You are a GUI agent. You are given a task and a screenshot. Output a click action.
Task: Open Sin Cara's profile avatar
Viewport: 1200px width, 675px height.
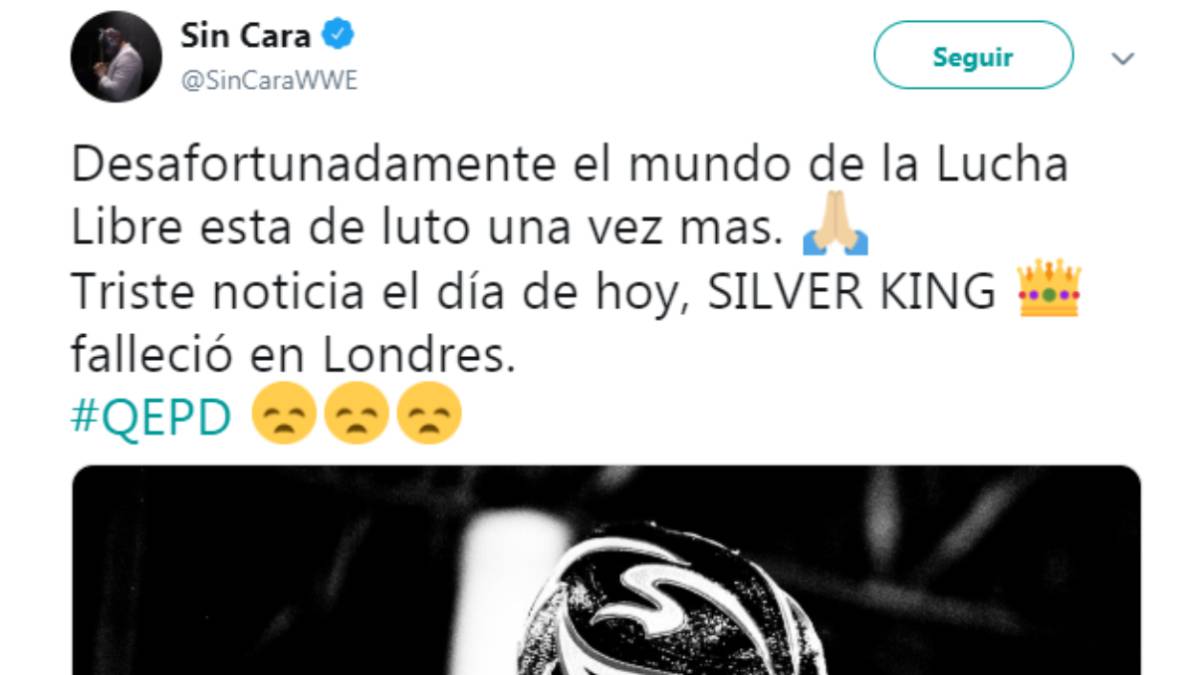[116, 56]
